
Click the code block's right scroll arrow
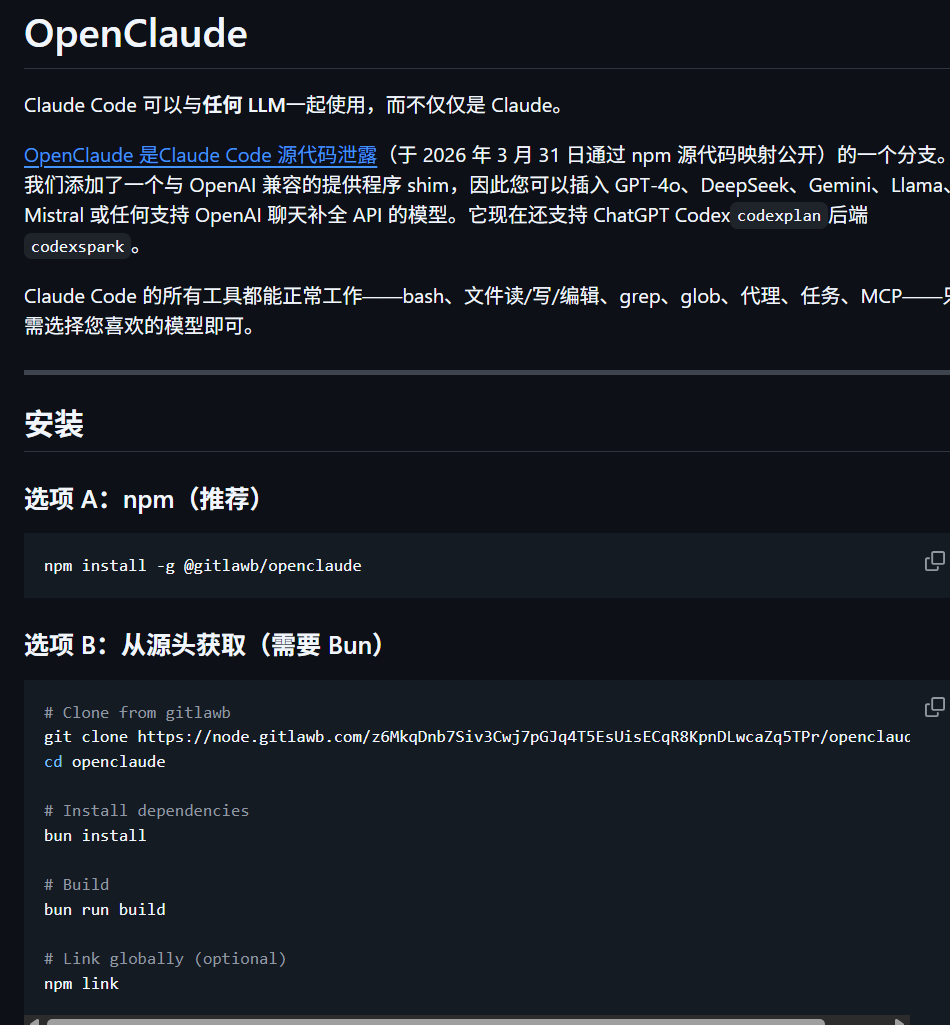900,1021
